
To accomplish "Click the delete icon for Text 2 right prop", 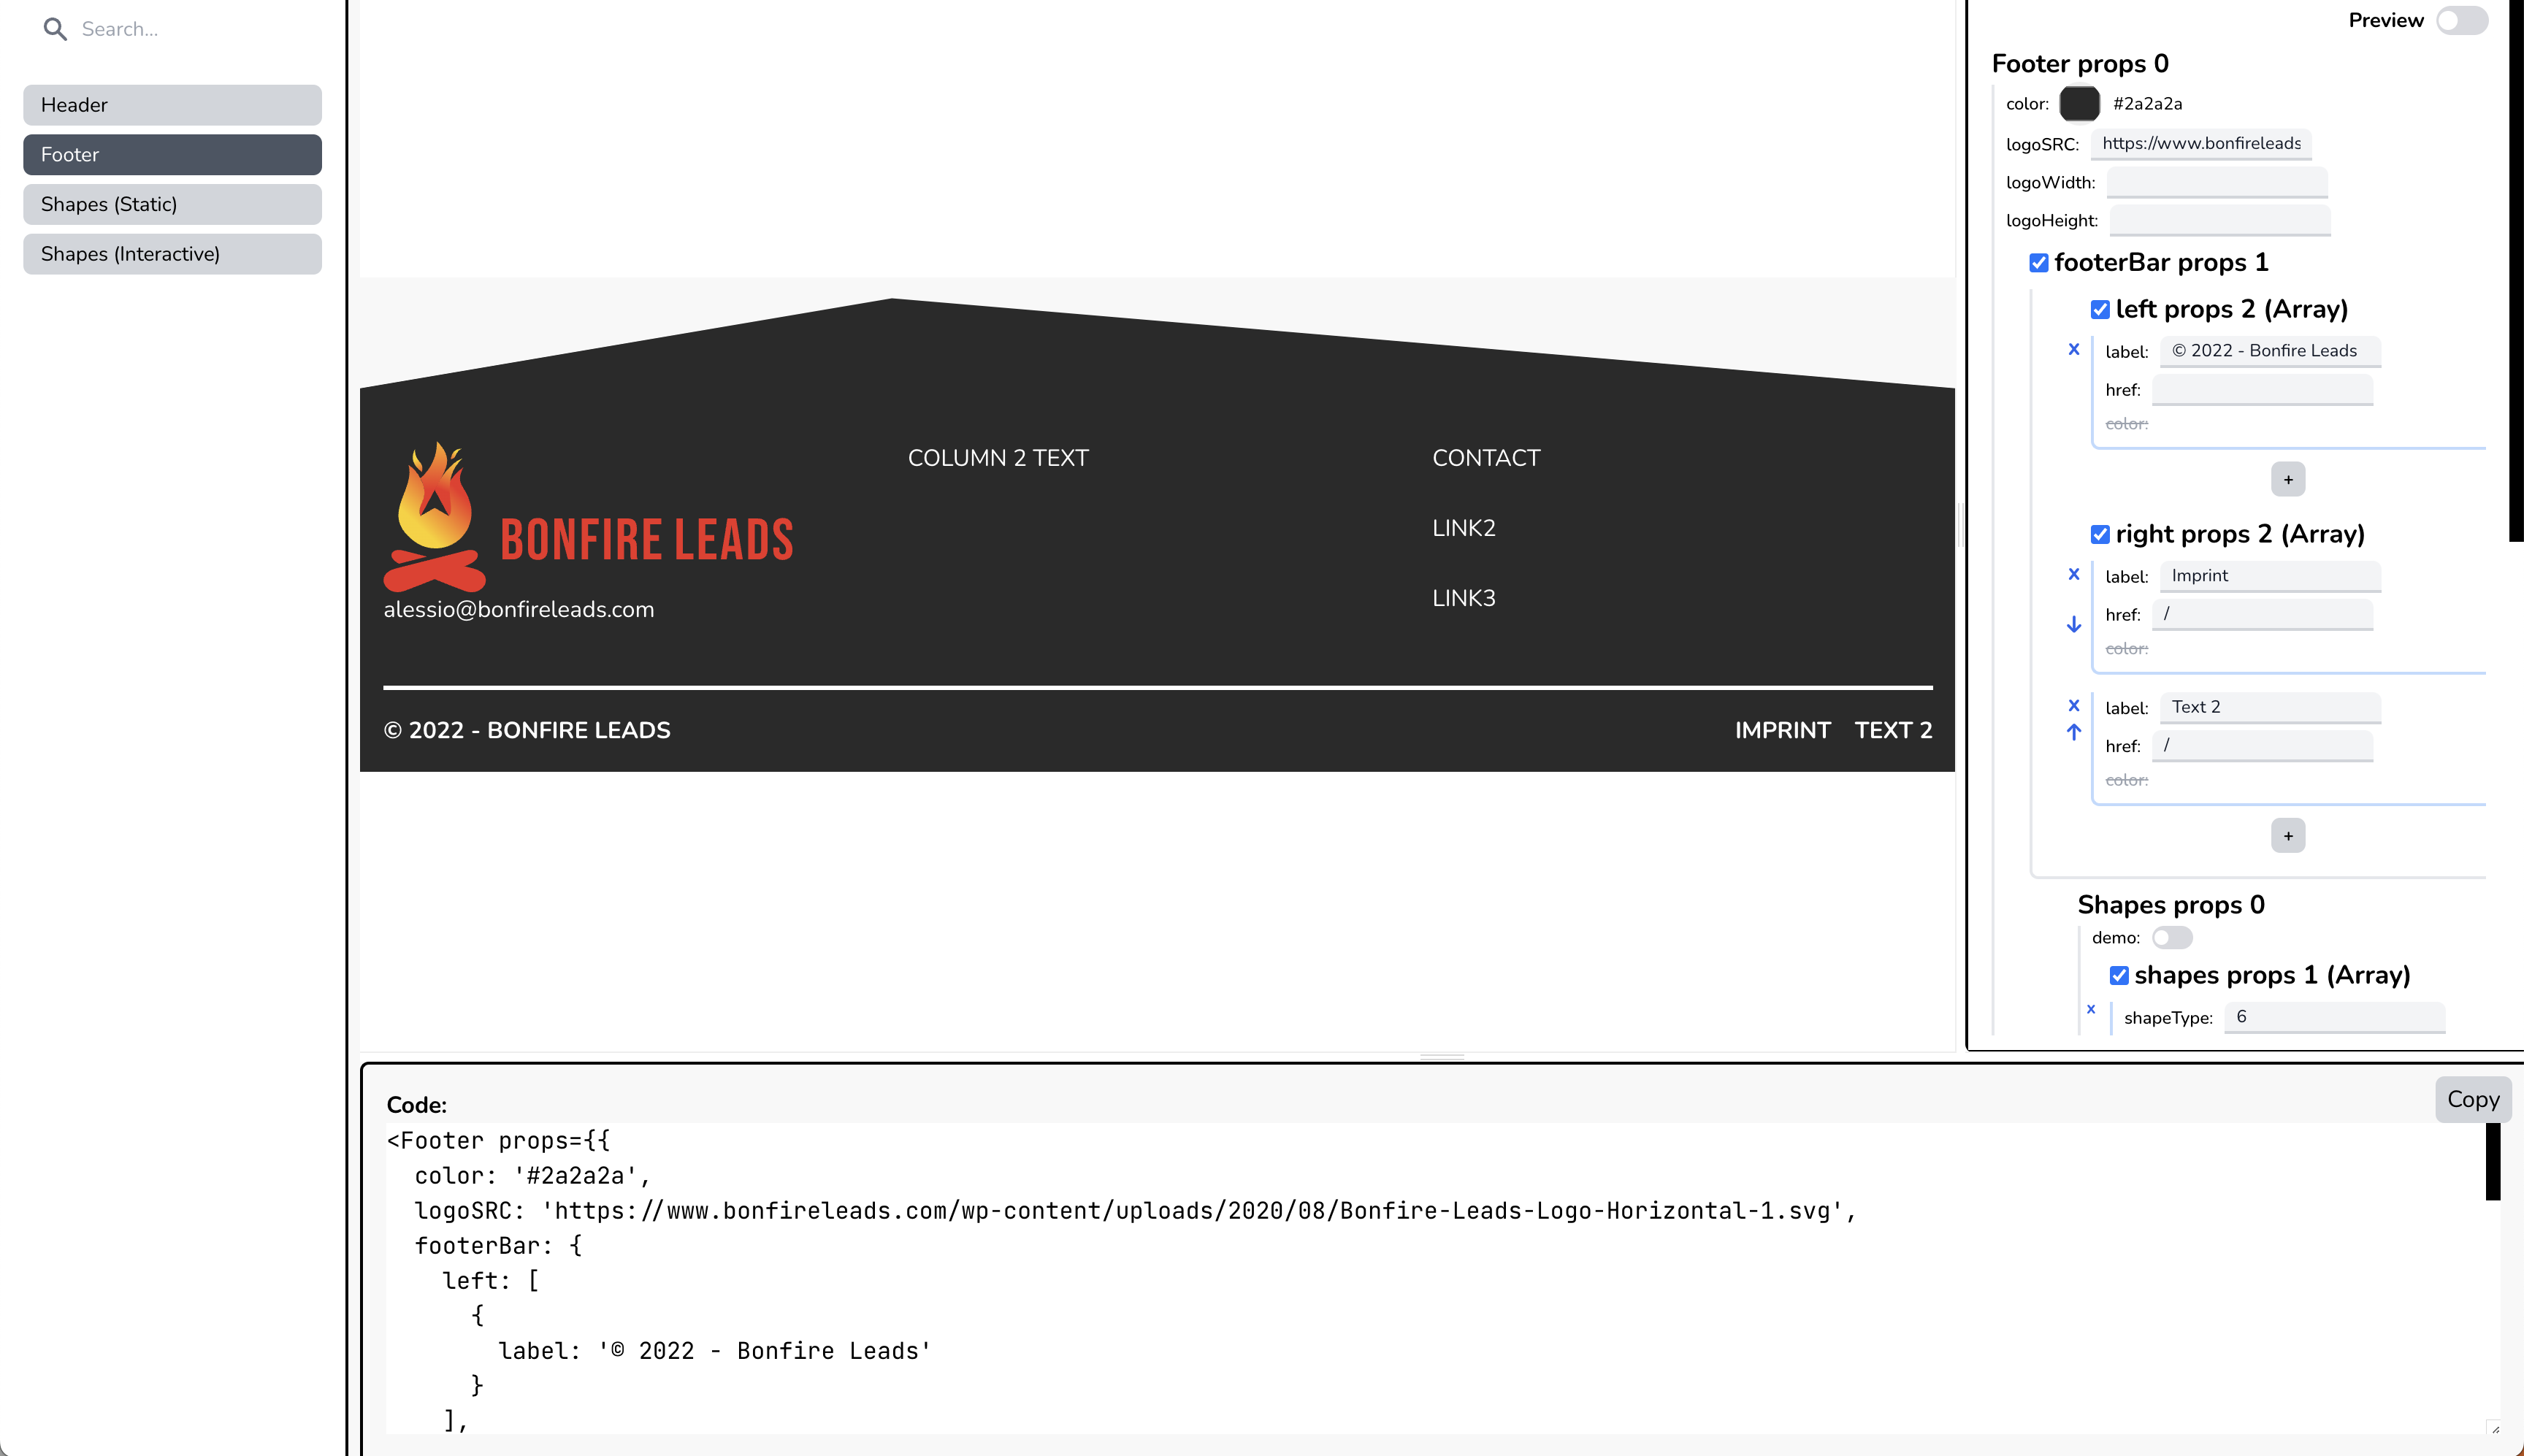I will pyautogui.click(x=2073, y=705).
